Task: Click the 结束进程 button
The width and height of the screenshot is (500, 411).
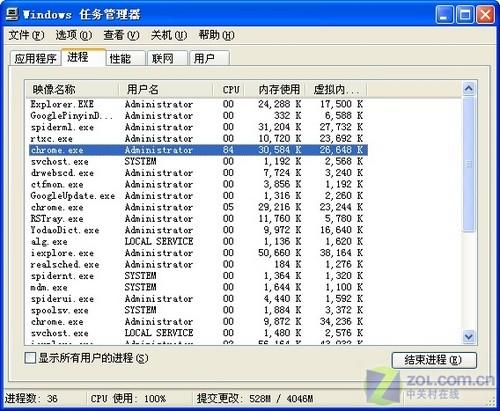Action: click(434, 360)
